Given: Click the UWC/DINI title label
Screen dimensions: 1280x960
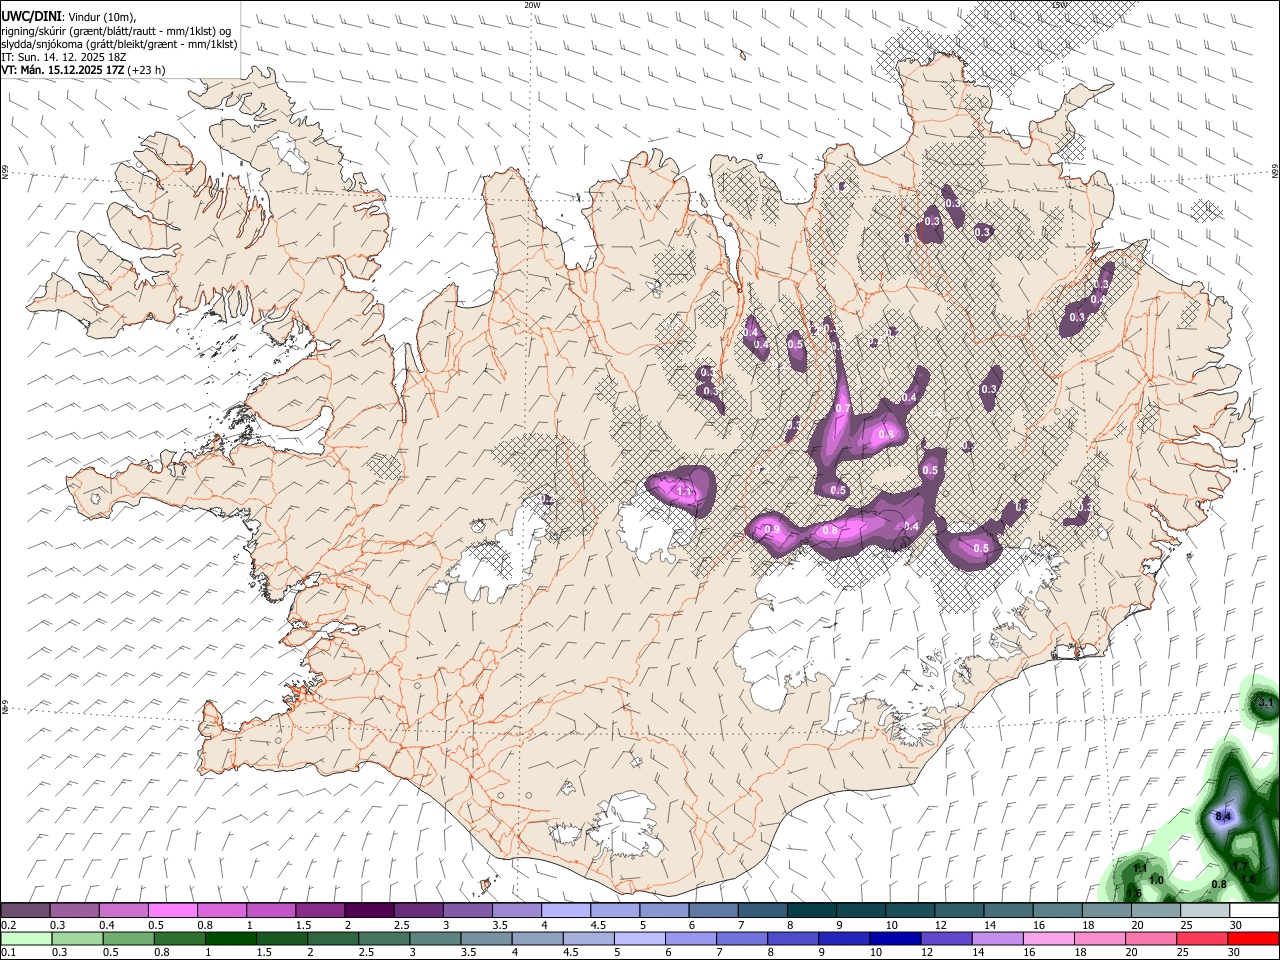Looking at the screenshot, I should pos(30,16).
